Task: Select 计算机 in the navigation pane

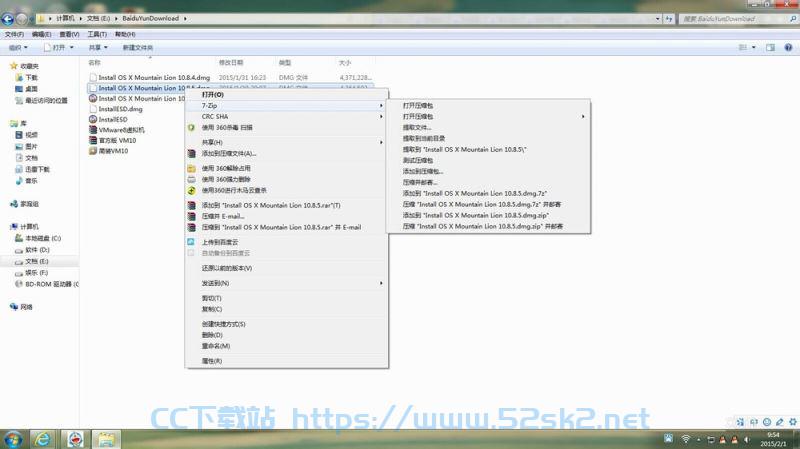Action: click(x=24, y=227)
